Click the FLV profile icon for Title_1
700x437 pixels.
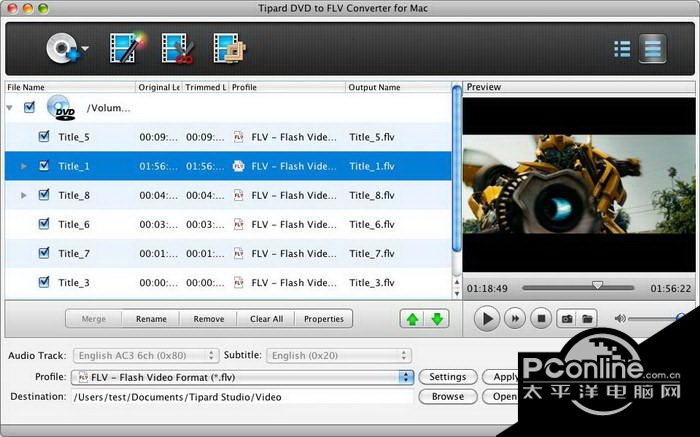(239, 166)
